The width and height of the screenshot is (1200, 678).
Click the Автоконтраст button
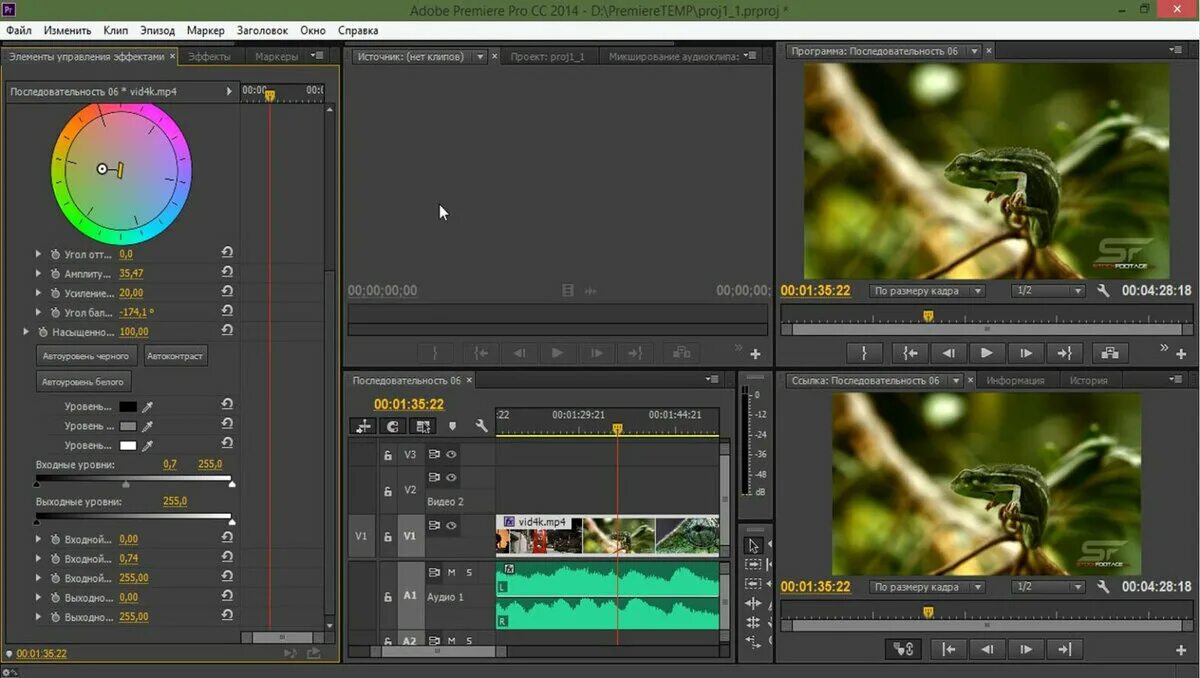[x=176, y=356]
